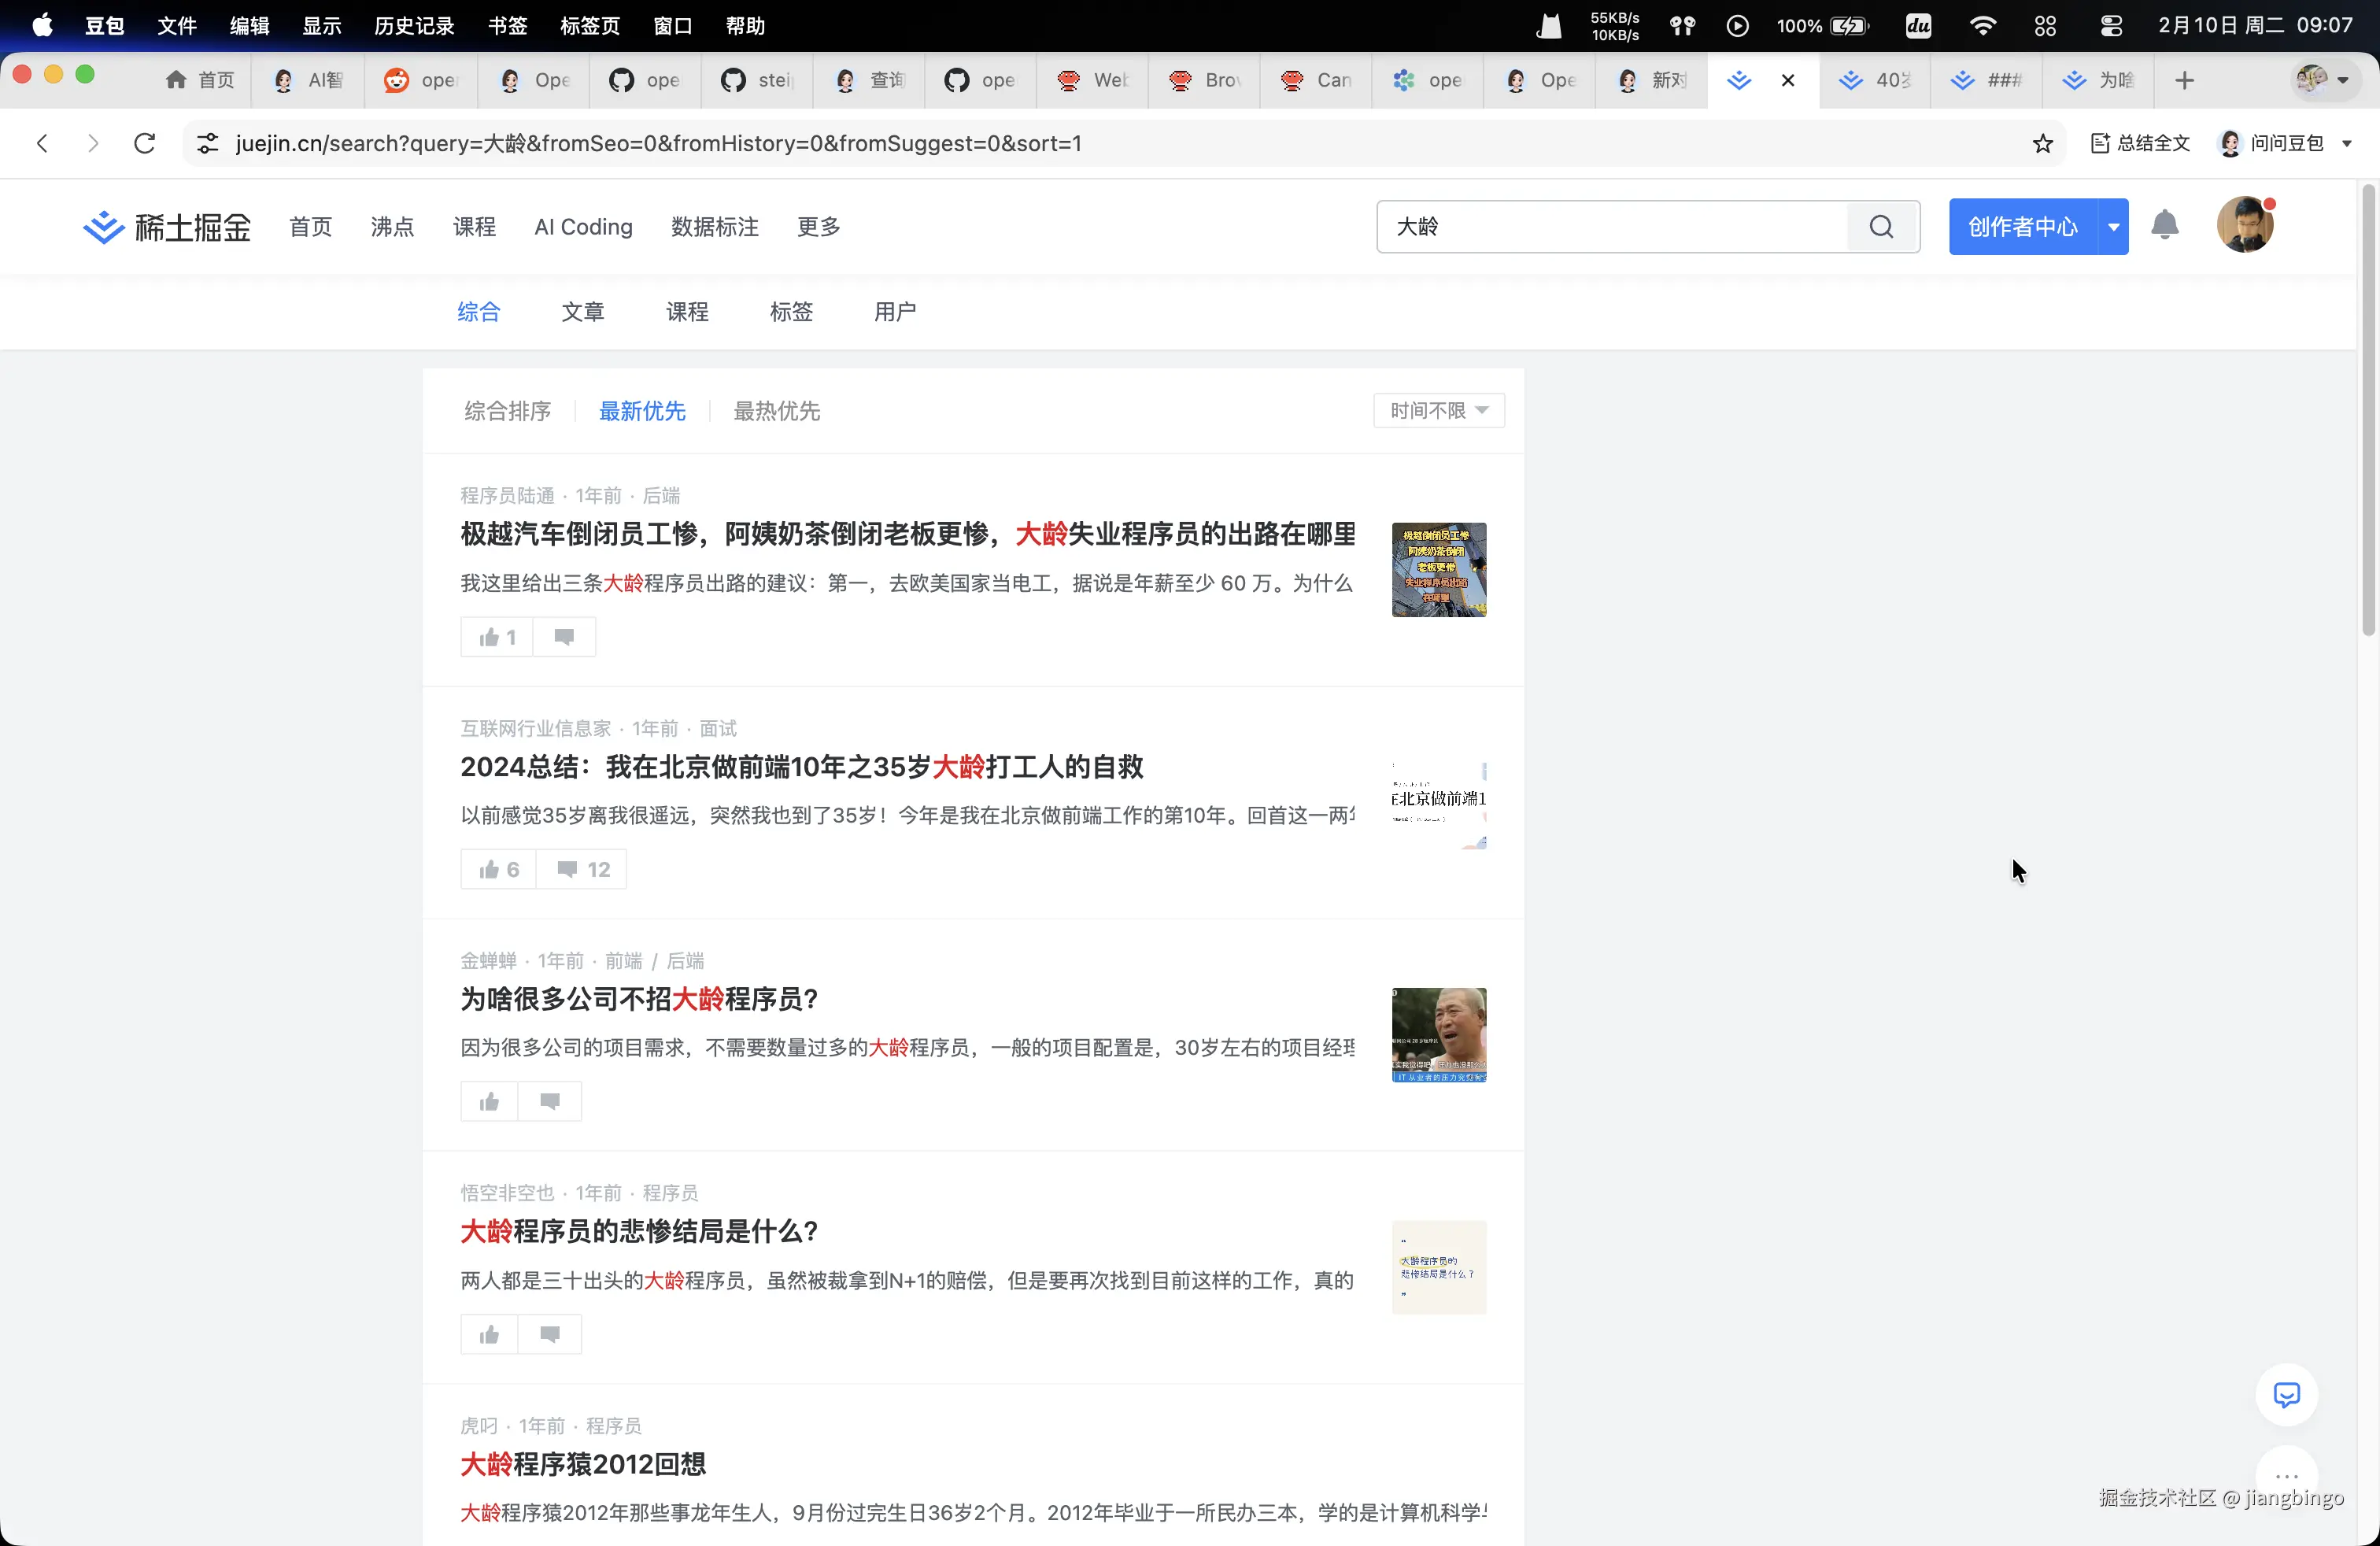Open the search magnifier icon
Viewport: 2380px width, 1546px height.
tap(1881, 226)
